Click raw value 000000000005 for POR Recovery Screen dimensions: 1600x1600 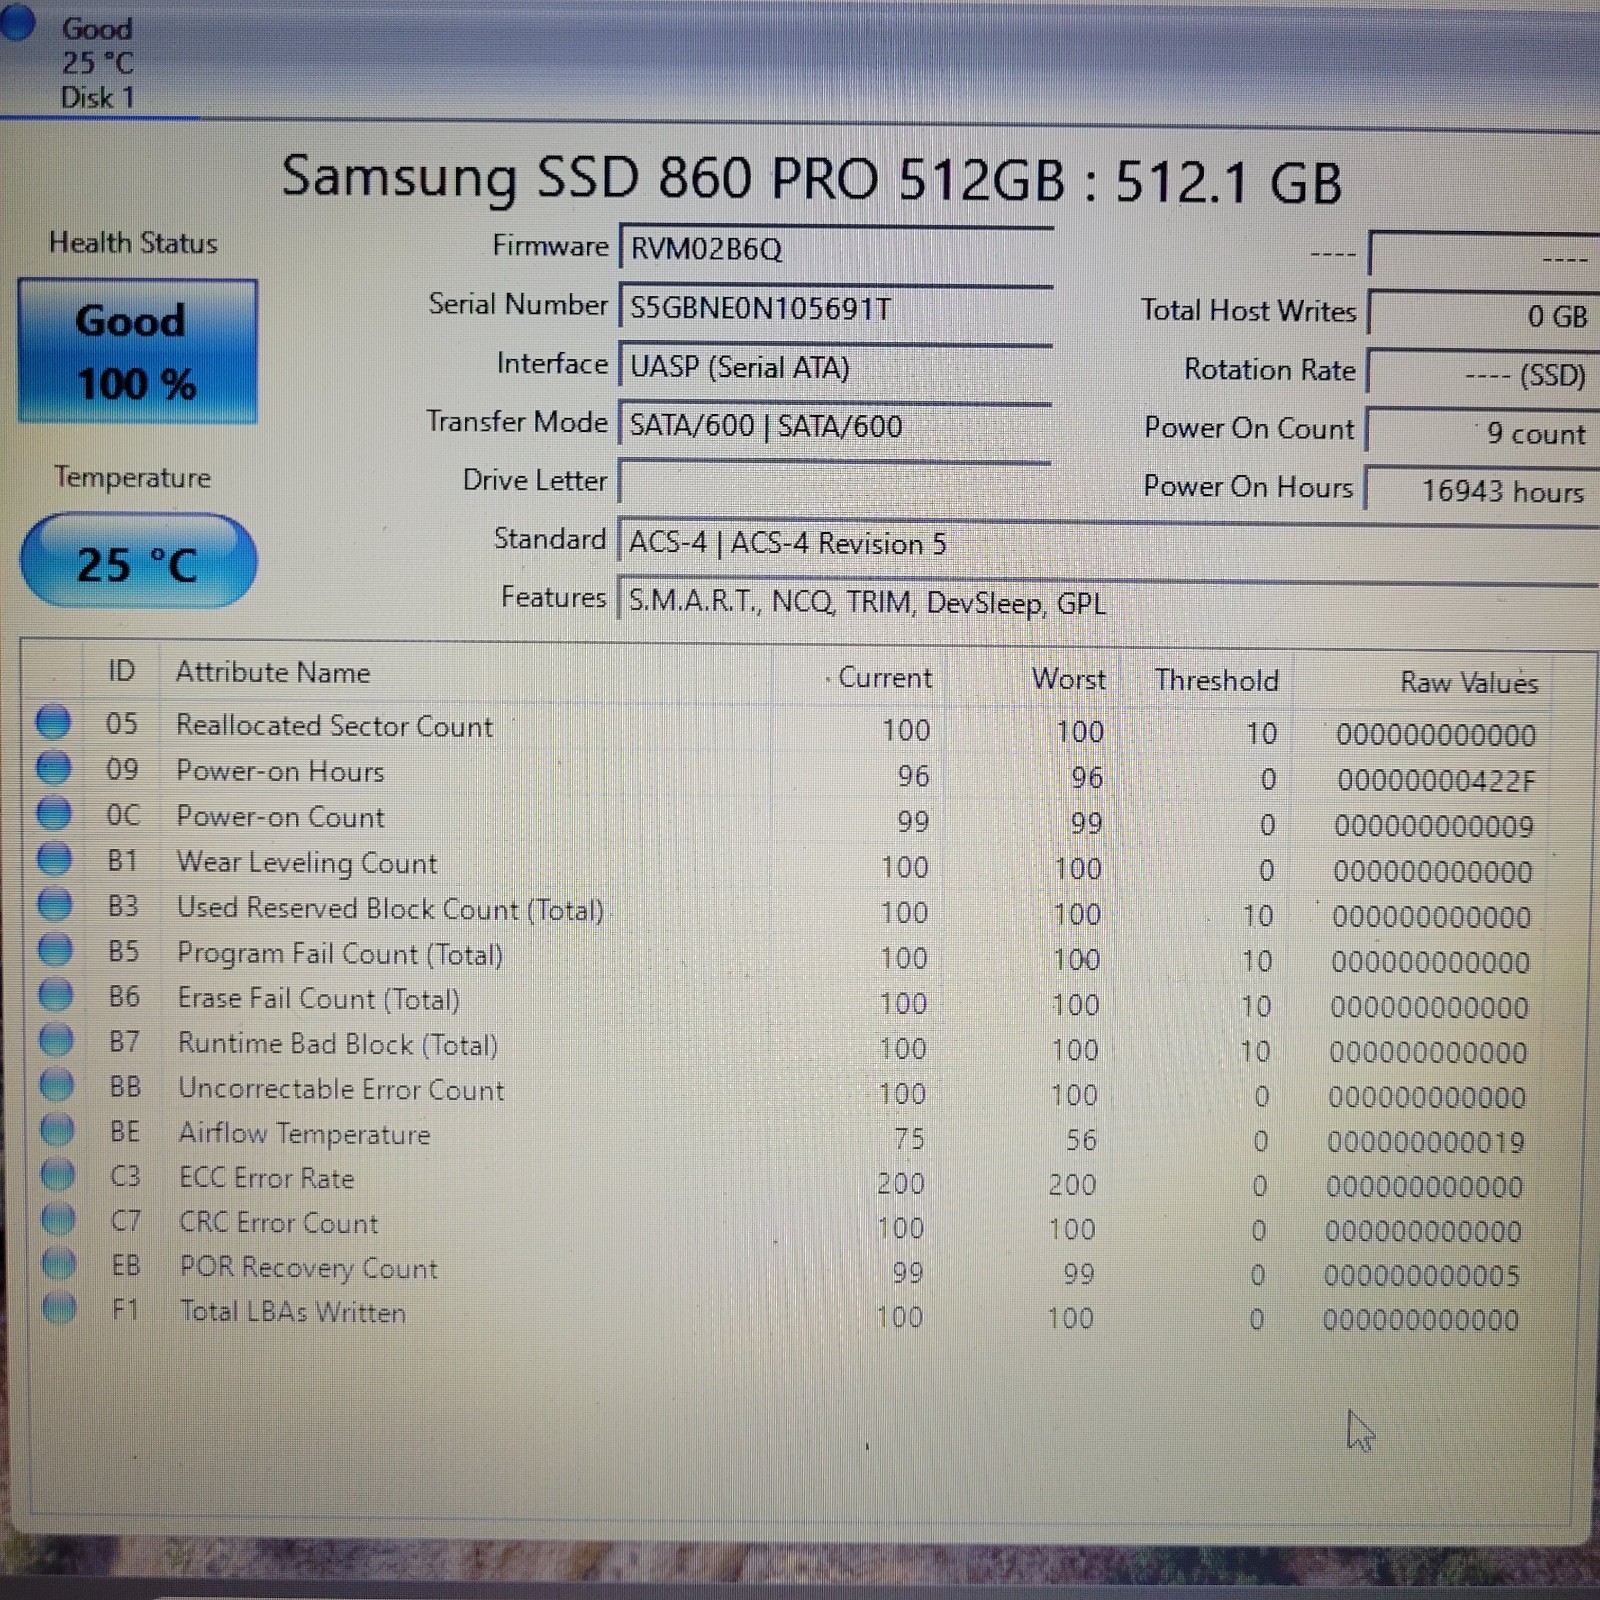click(x=1422, y=1276)
